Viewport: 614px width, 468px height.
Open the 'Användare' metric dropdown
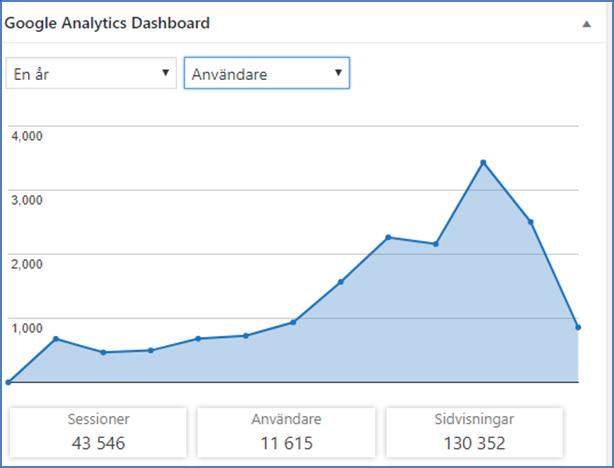pyautogui.click(x=267, y=73)
